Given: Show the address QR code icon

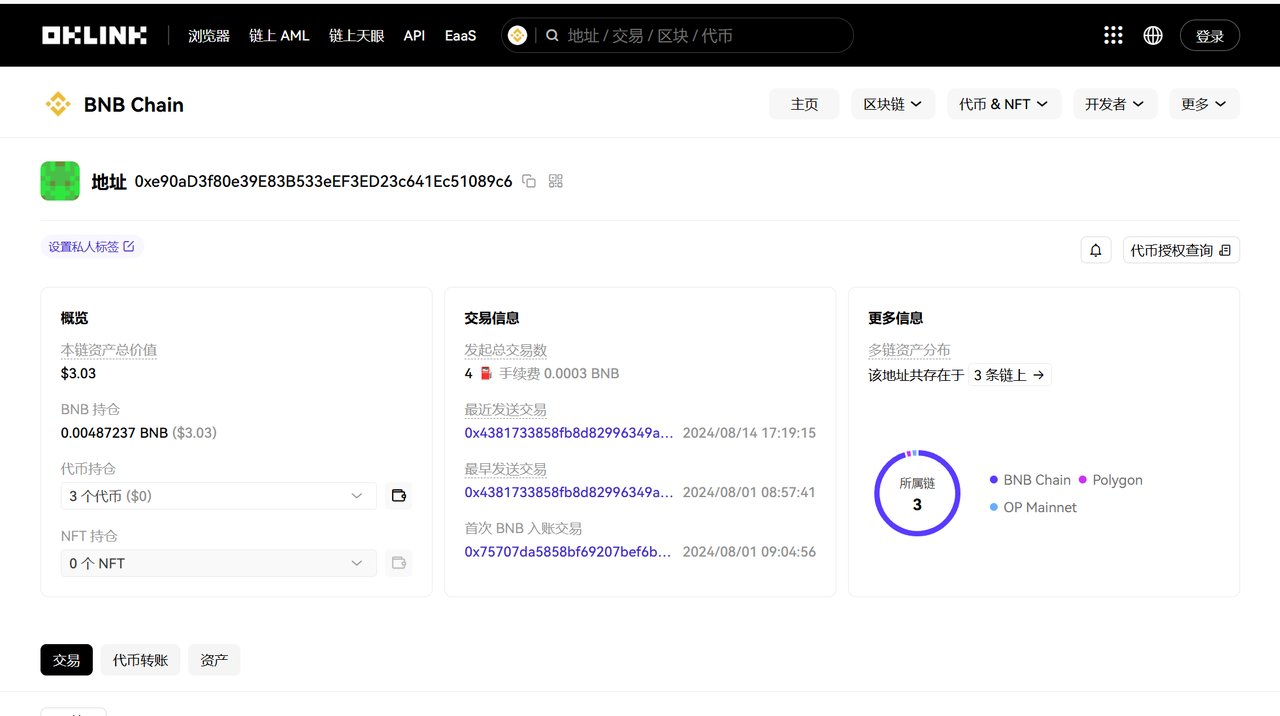Looking at the screenshot, I should pos(556,181).
